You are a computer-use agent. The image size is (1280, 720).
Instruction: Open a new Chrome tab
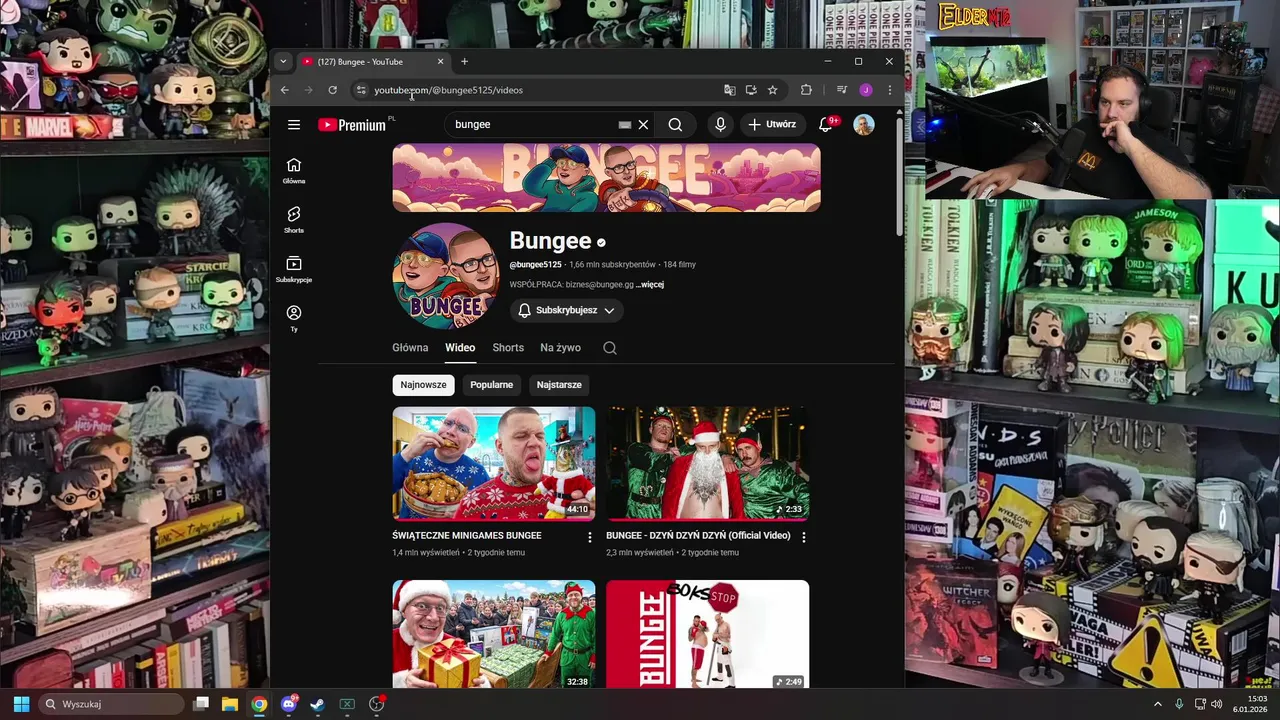click(464, 62)
